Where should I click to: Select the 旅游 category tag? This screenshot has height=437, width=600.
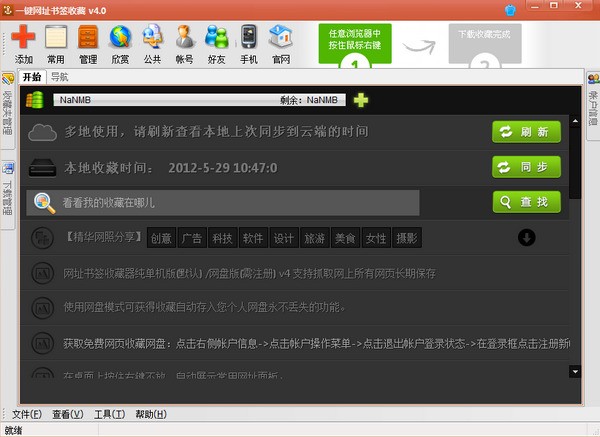(x=315, y=238)
